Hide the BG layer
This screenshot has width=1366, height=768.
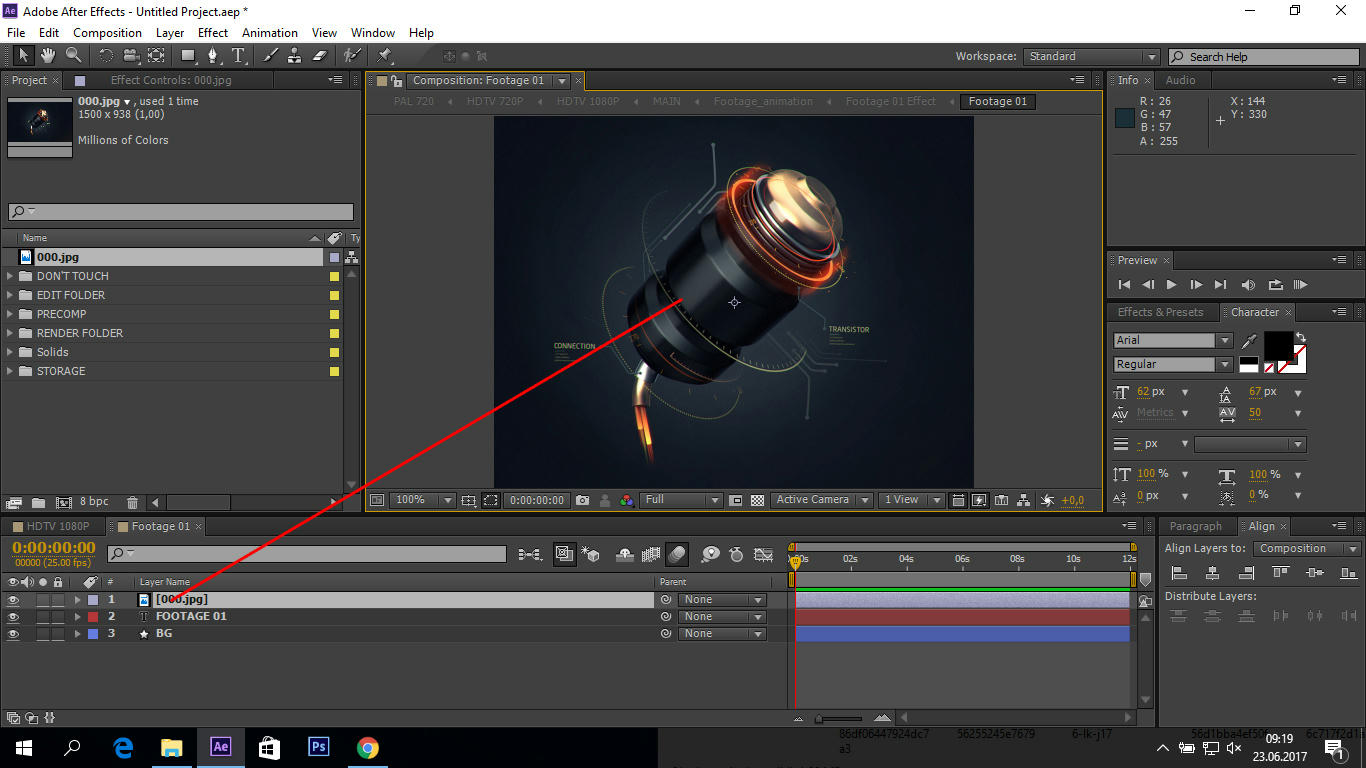(13, 634)
